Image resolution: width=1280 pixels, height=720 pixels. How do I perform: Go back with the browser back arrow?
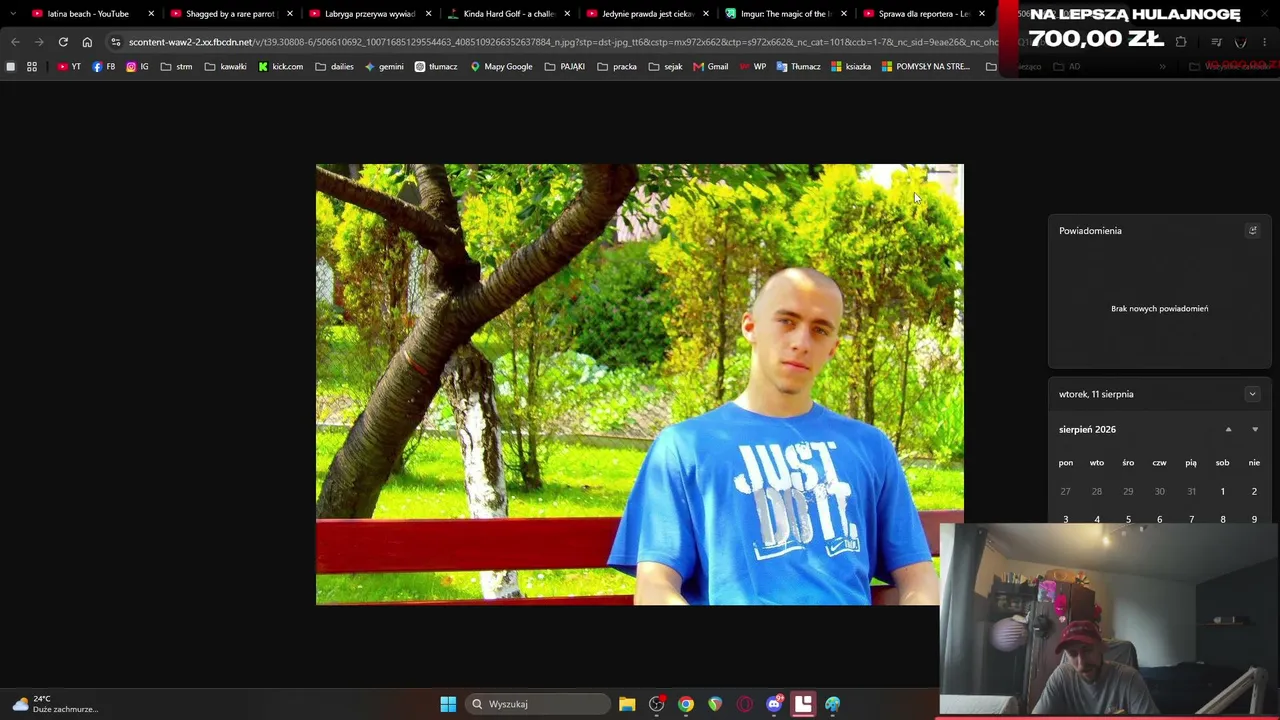[15, 42]
